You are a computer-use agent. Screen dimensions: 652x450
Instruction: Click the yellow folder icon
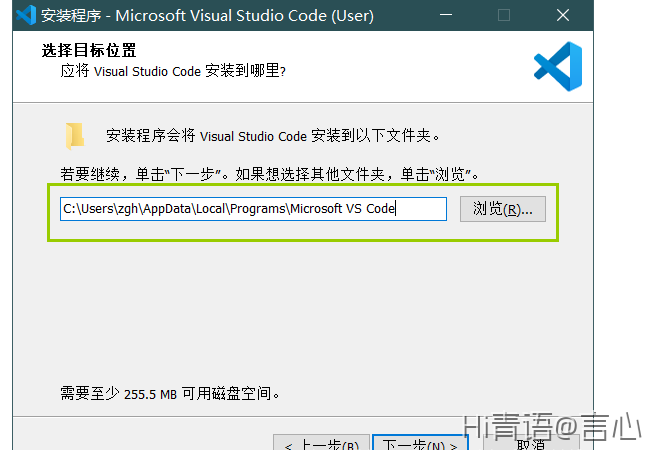point(75,135)
